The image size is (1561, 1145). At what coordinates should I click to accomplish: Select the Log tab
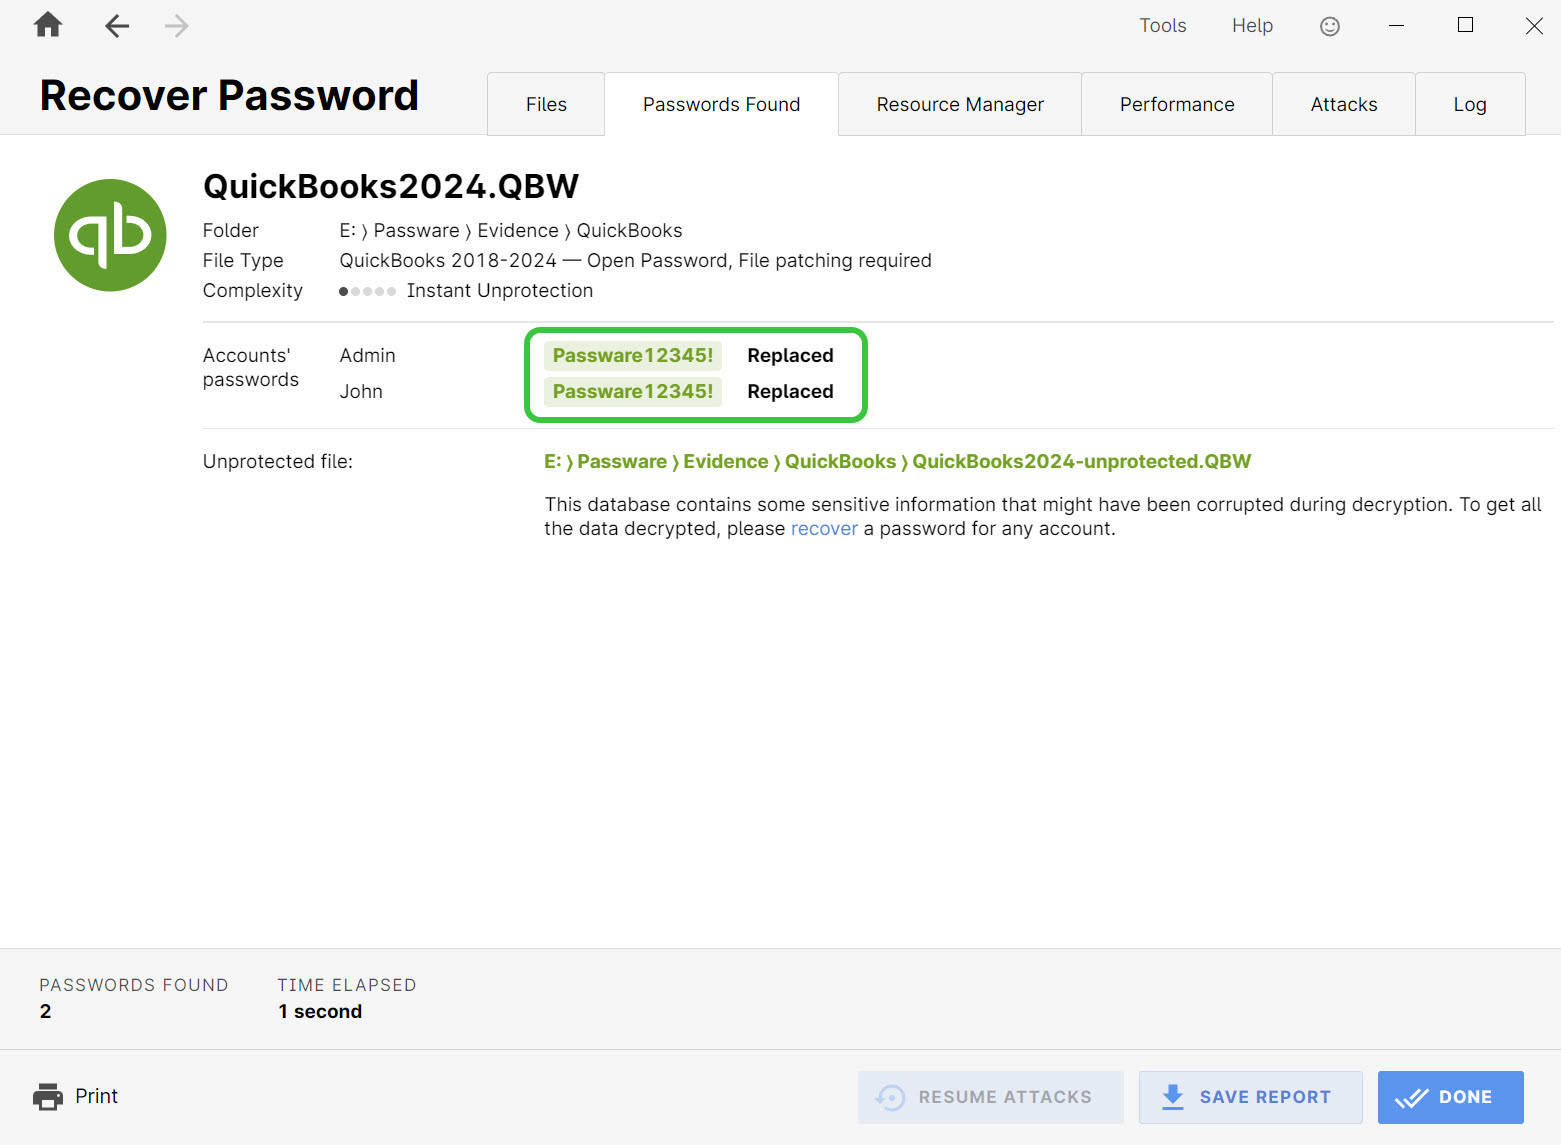tap(1470, 103)
